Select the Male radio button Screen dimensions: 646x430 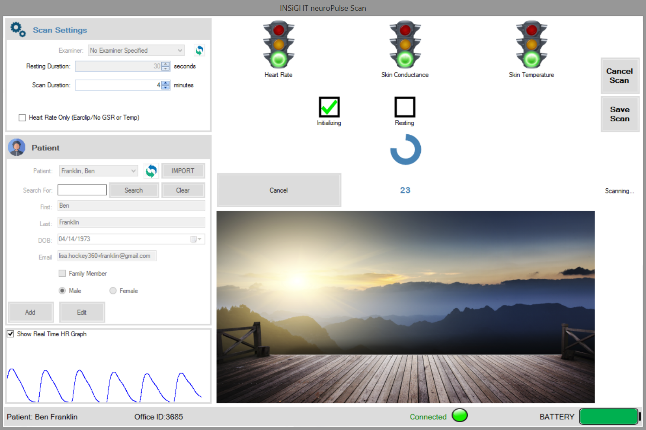[62, 290]
